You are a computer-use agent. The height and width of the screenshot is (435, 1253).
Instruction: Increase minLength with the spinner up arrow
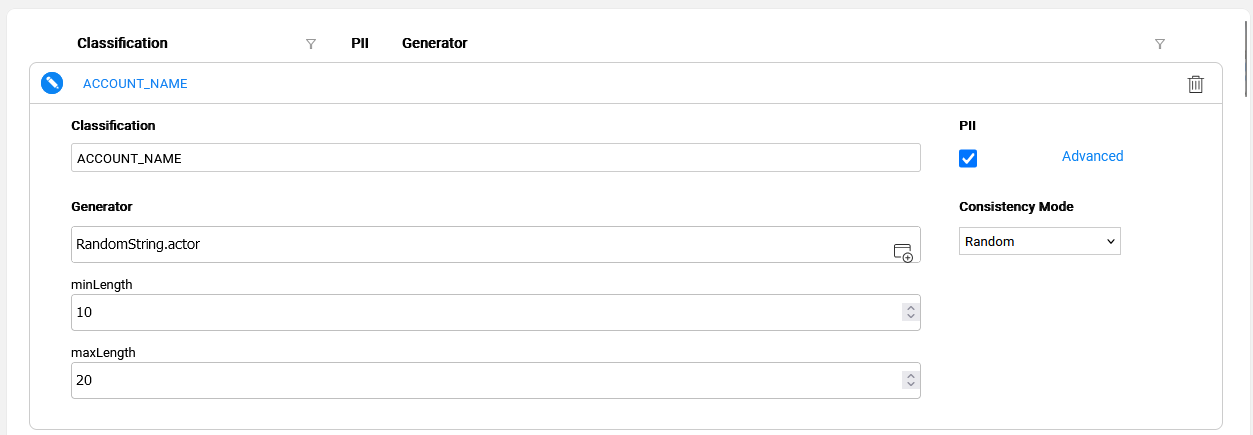pos(910,308)
